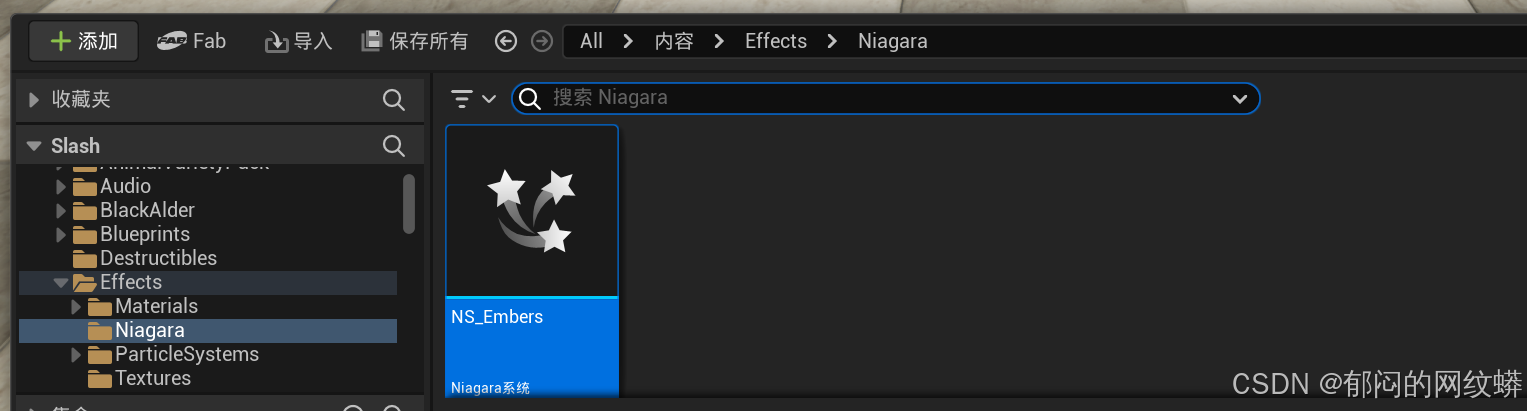The height and width of the screenshot is (411, 1527).
Task: Select the ParticleSystems folder
Action: point(186,354)
